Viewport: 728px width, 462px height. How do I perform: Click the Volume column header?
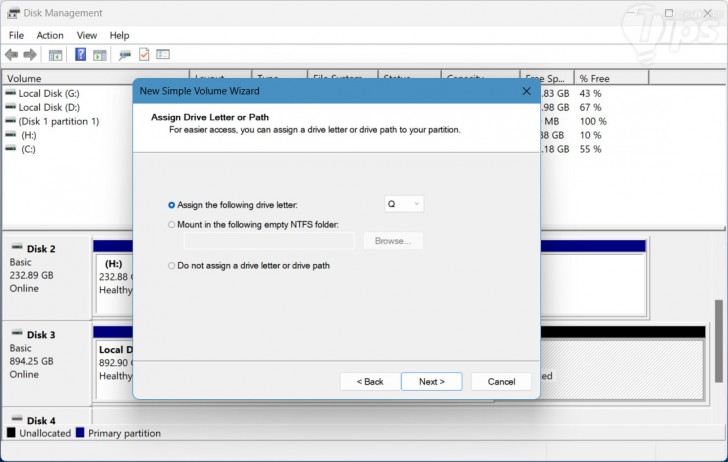click(96, 78)
